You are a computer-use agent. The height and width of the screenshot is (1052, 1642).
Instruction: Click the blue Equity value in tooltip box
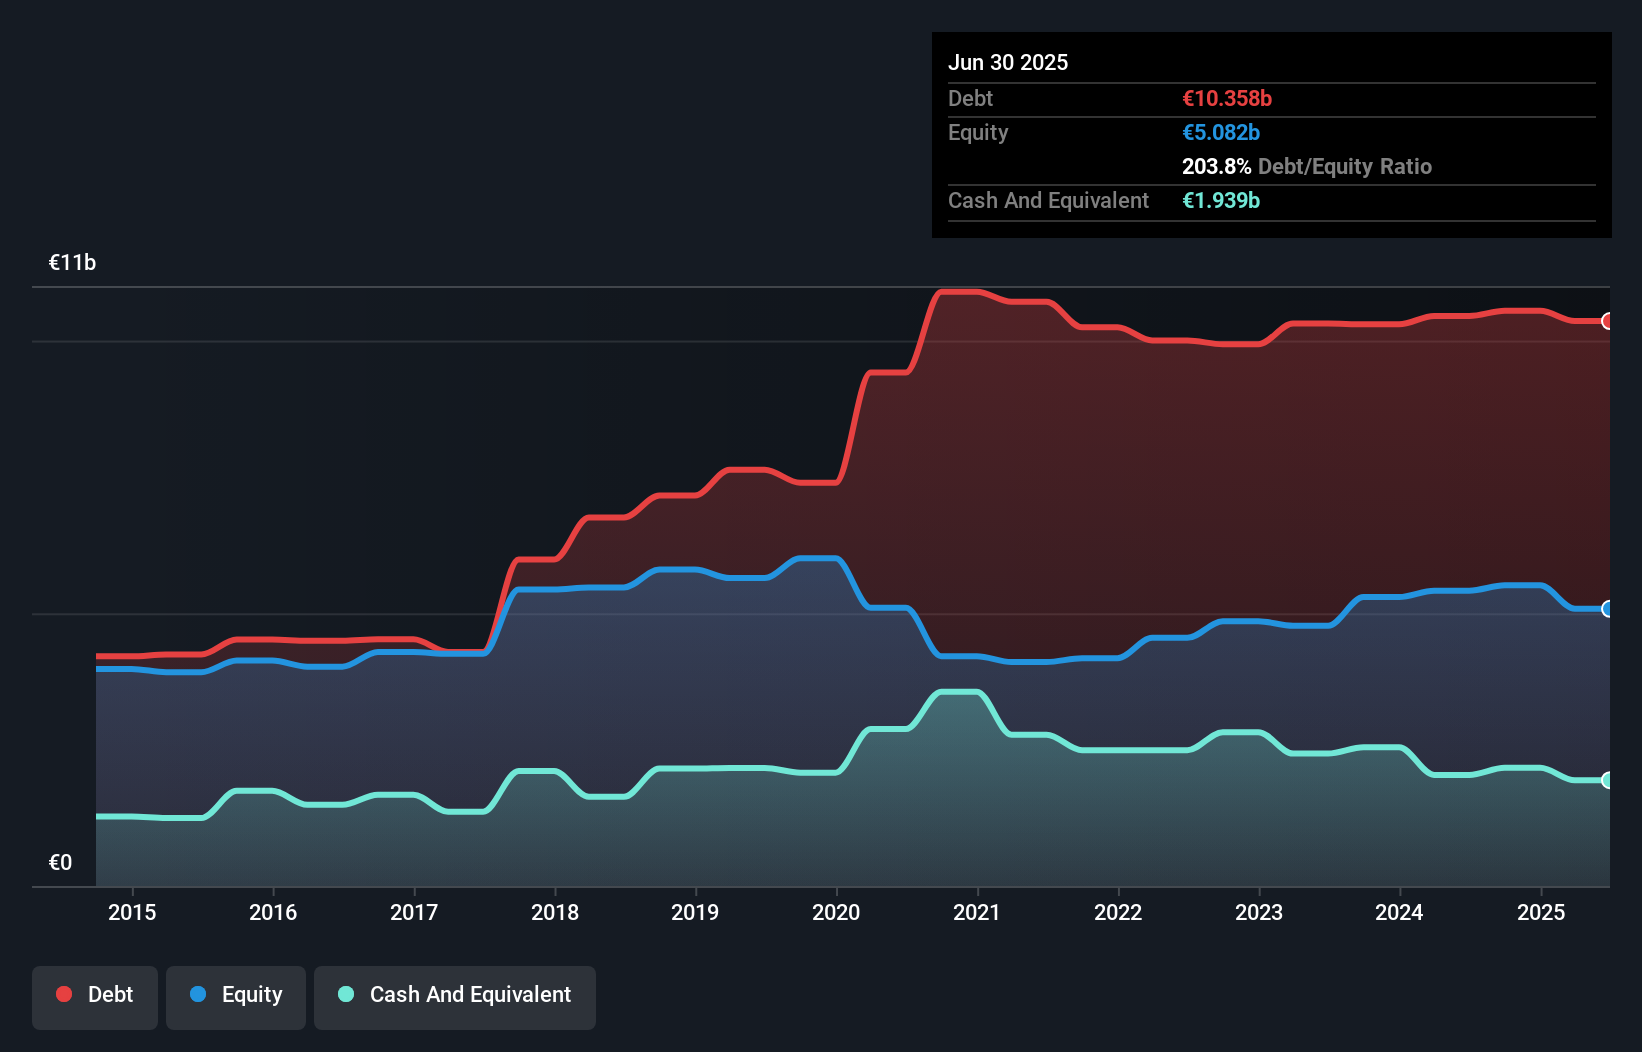click(x=1219, y=132)
